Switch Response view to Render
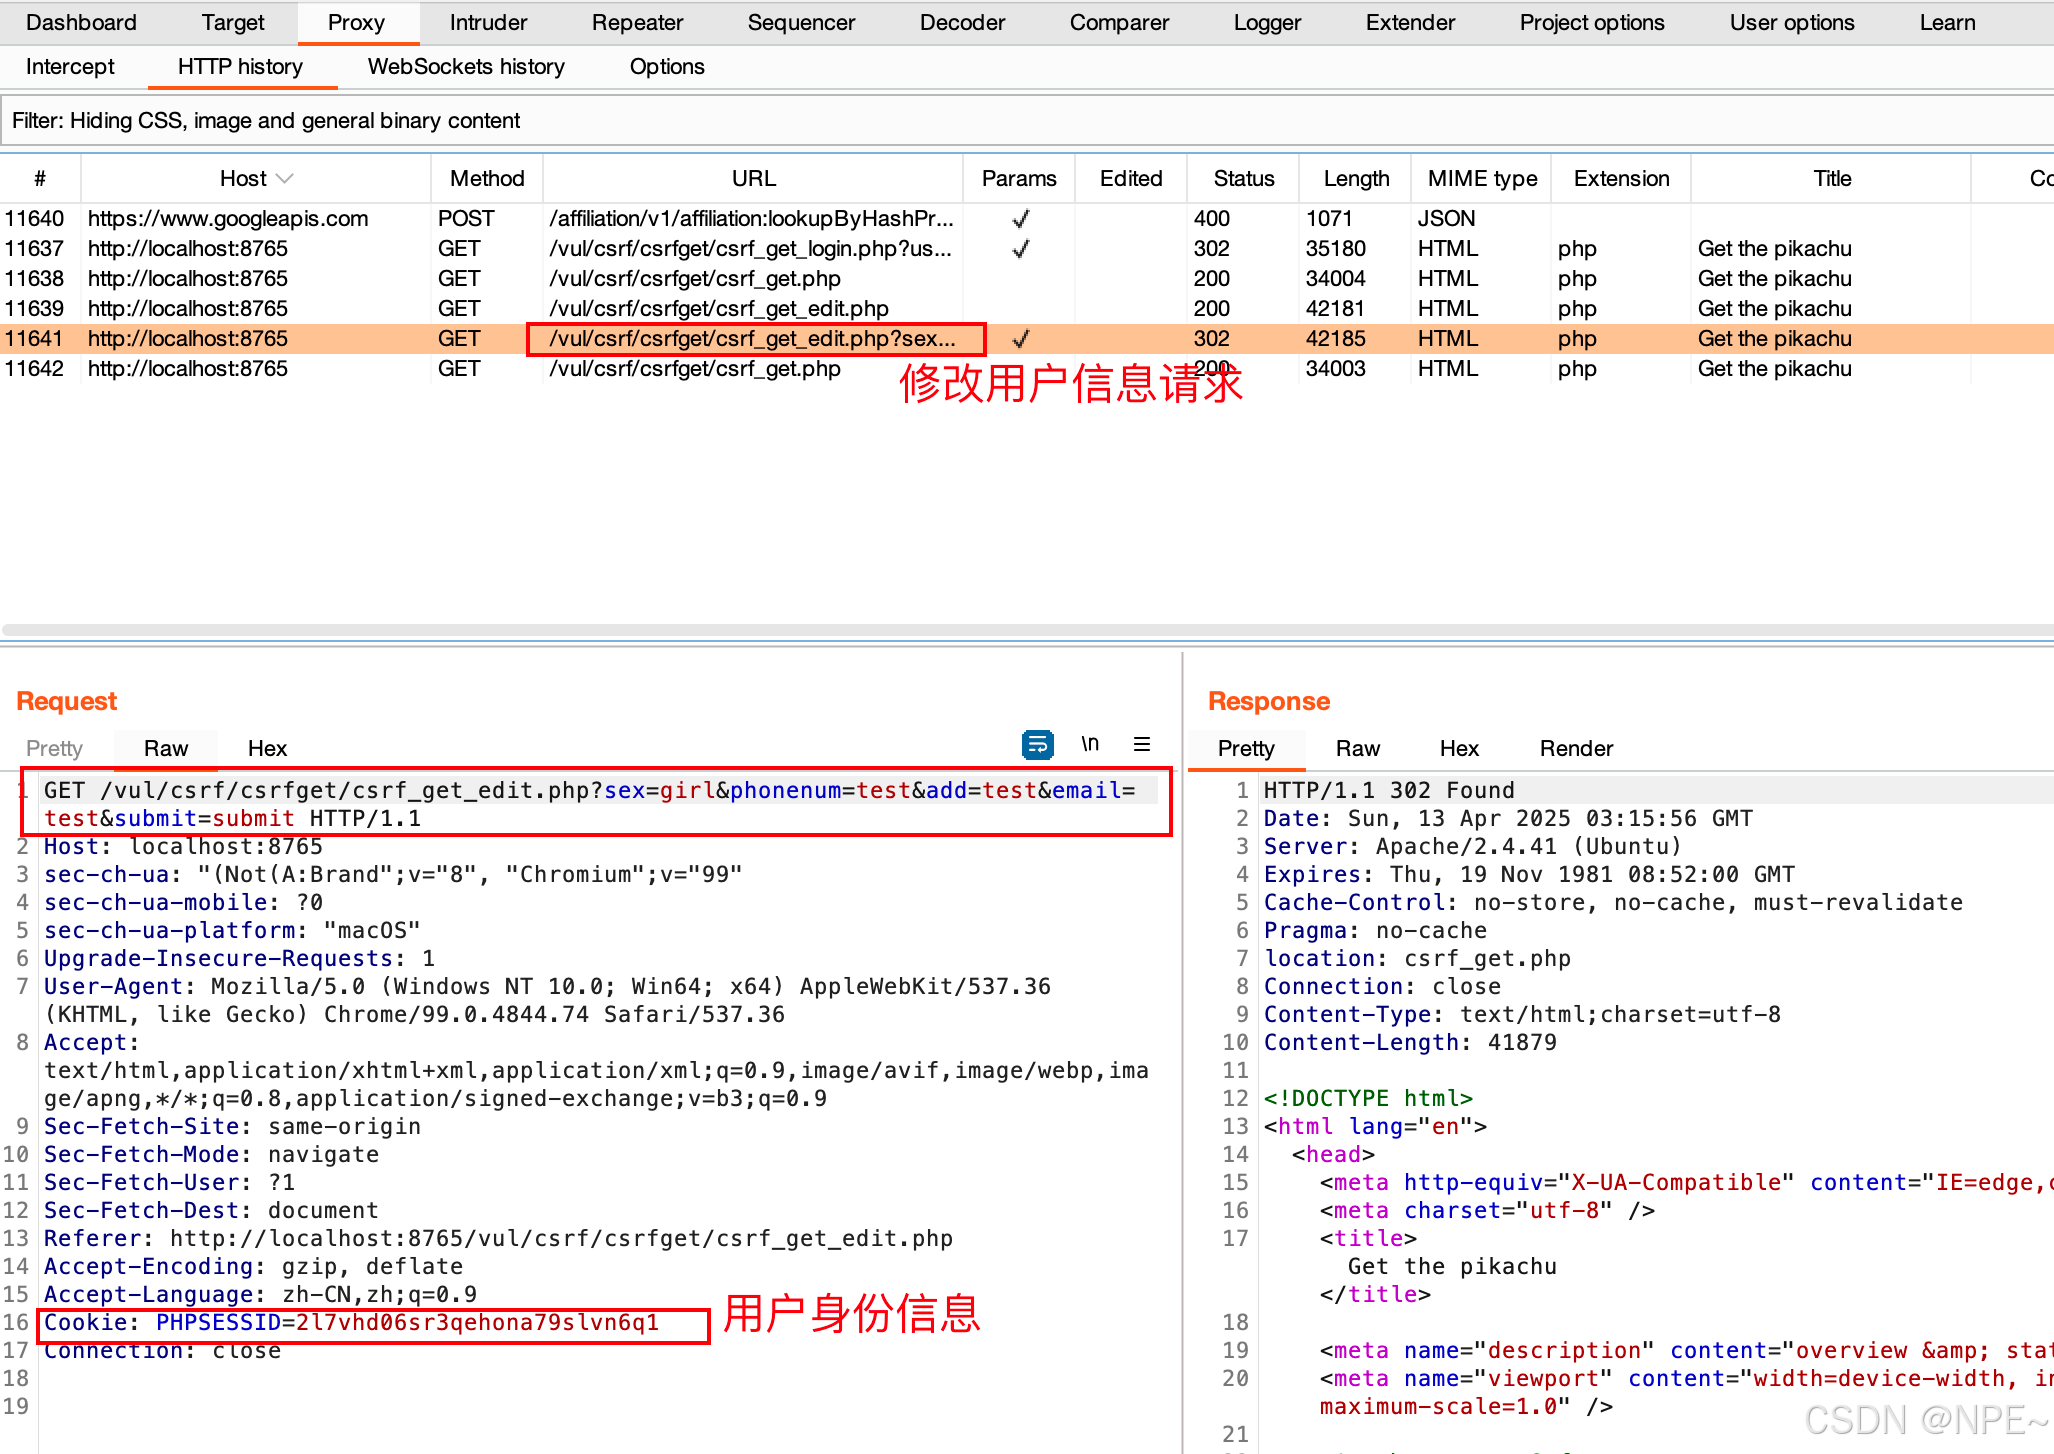This screenshot has height=1454, width=2054. (1575, 748)
